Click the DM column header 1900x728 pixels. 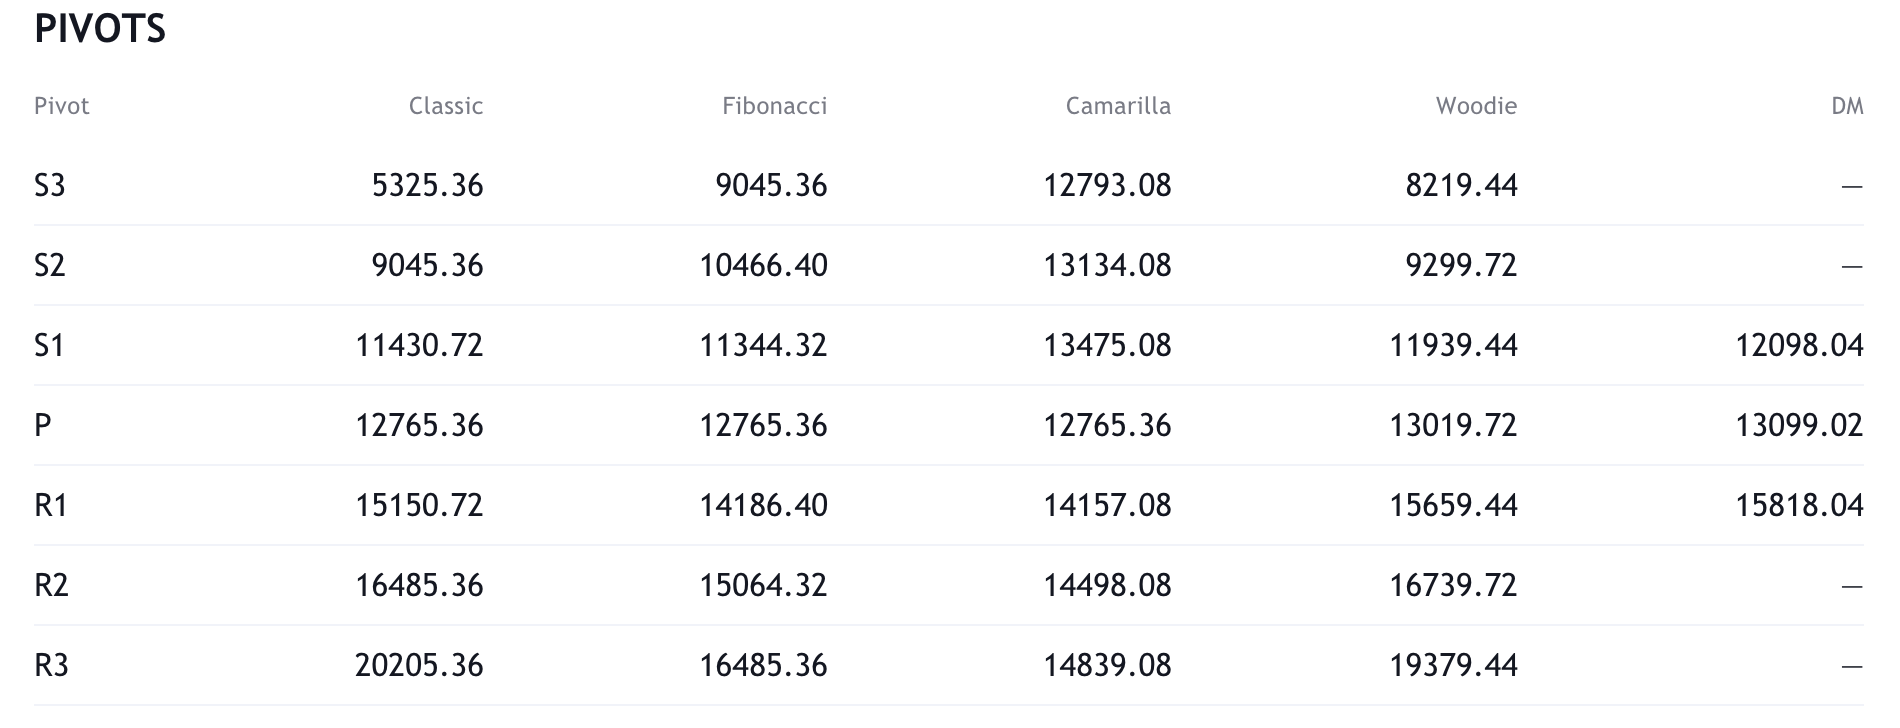1847,106
